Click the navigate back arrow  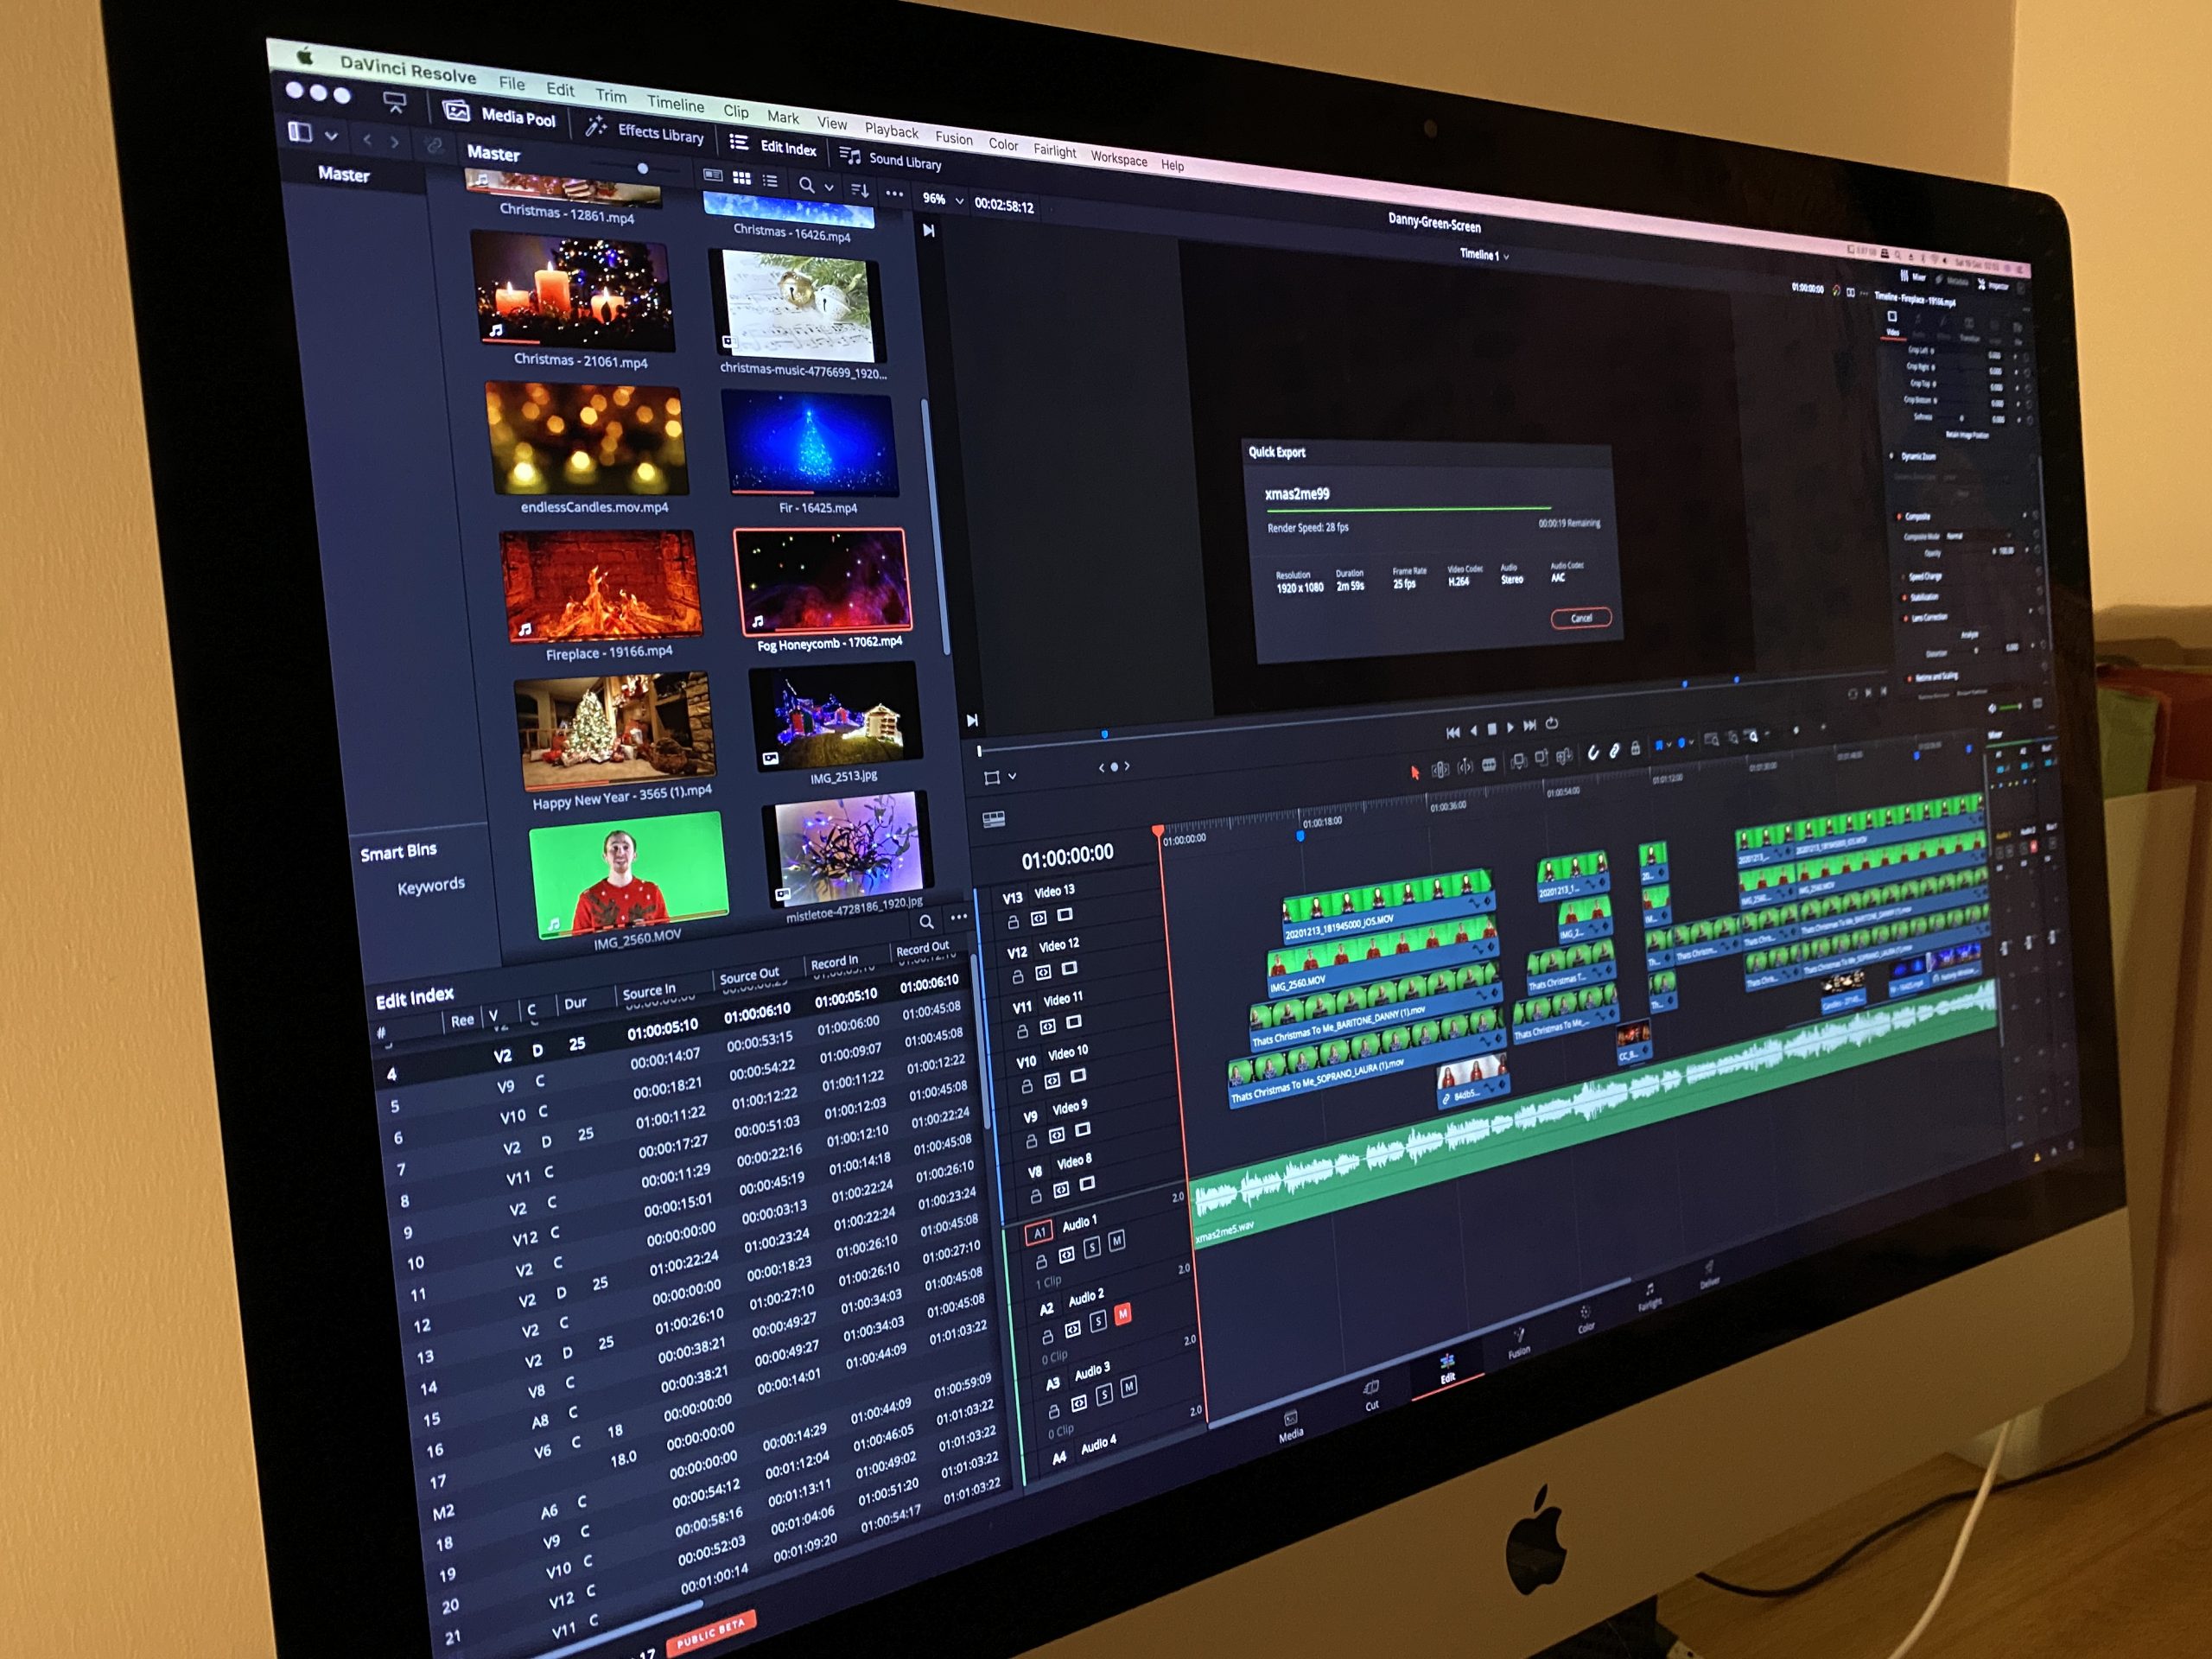click(367, 140)
